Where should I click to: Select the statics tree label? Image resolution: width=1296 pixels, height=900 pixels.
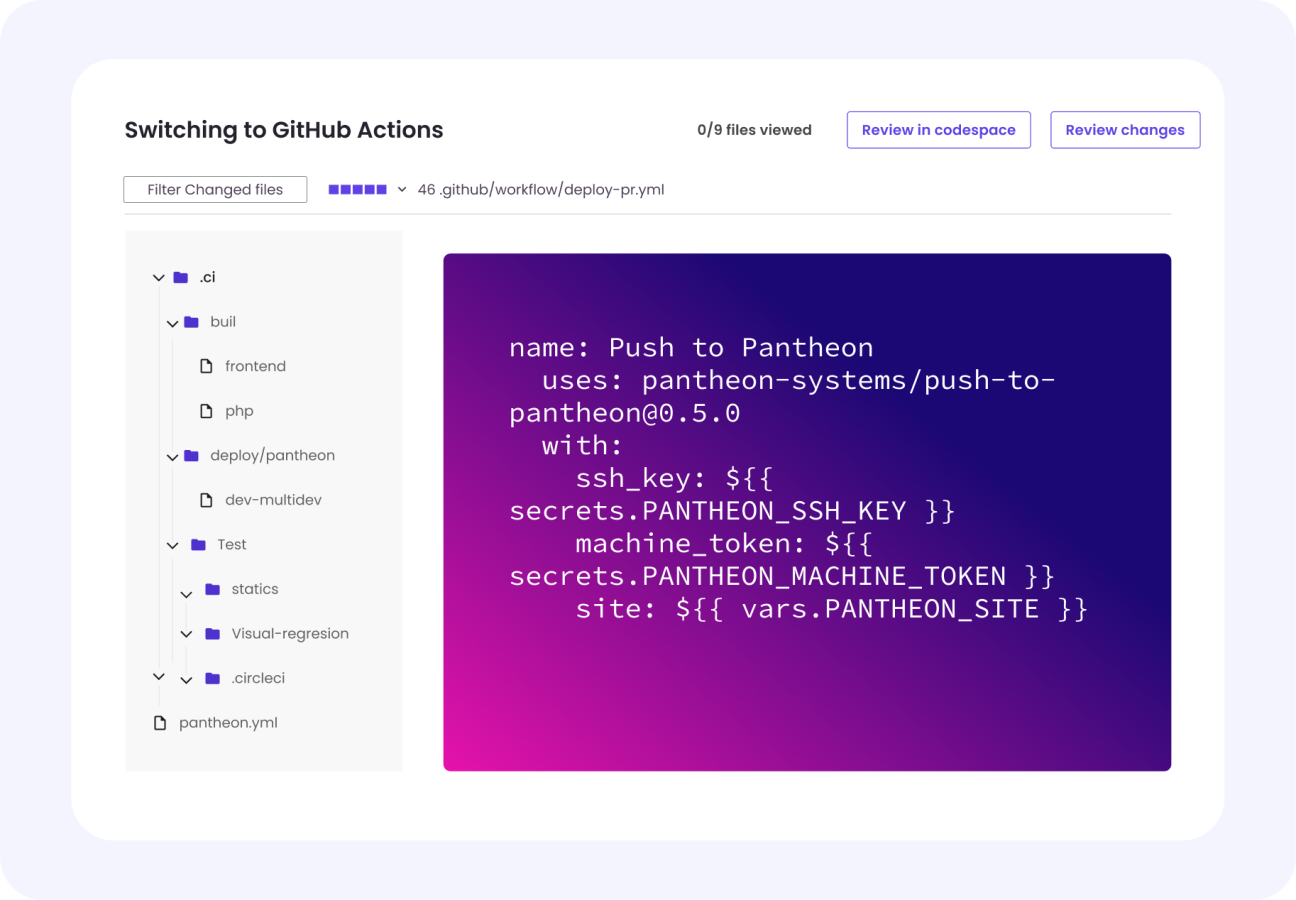pos(255,589)
